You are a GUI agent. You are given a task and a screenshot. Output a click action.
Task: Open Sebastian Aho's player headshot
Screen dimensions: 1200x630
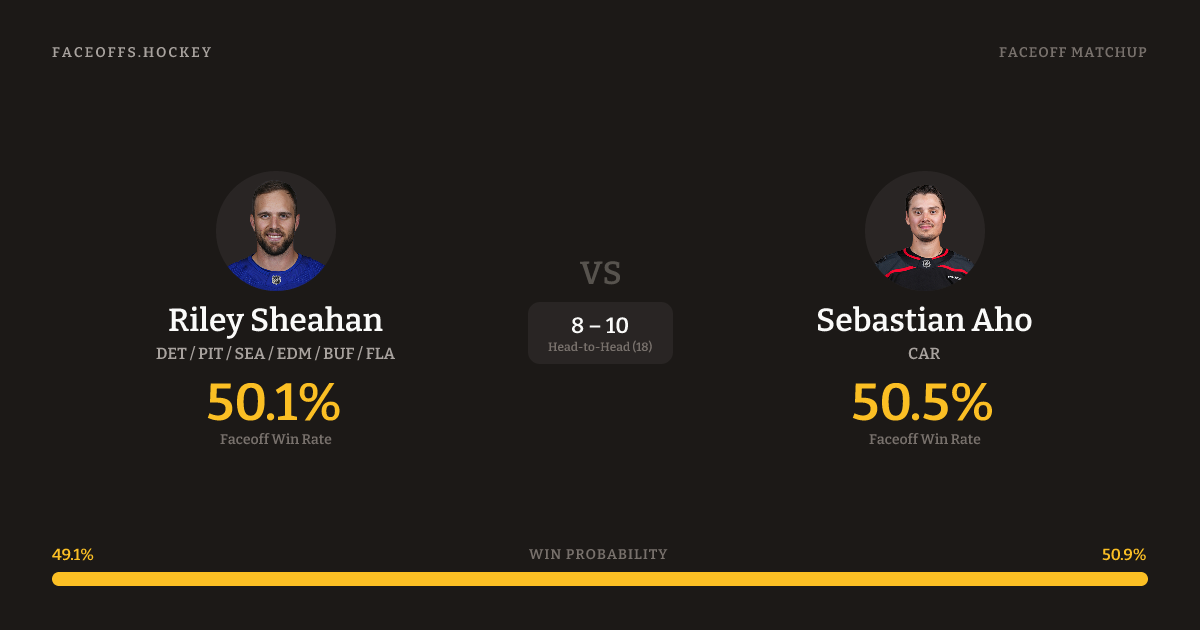click(924, 230)
